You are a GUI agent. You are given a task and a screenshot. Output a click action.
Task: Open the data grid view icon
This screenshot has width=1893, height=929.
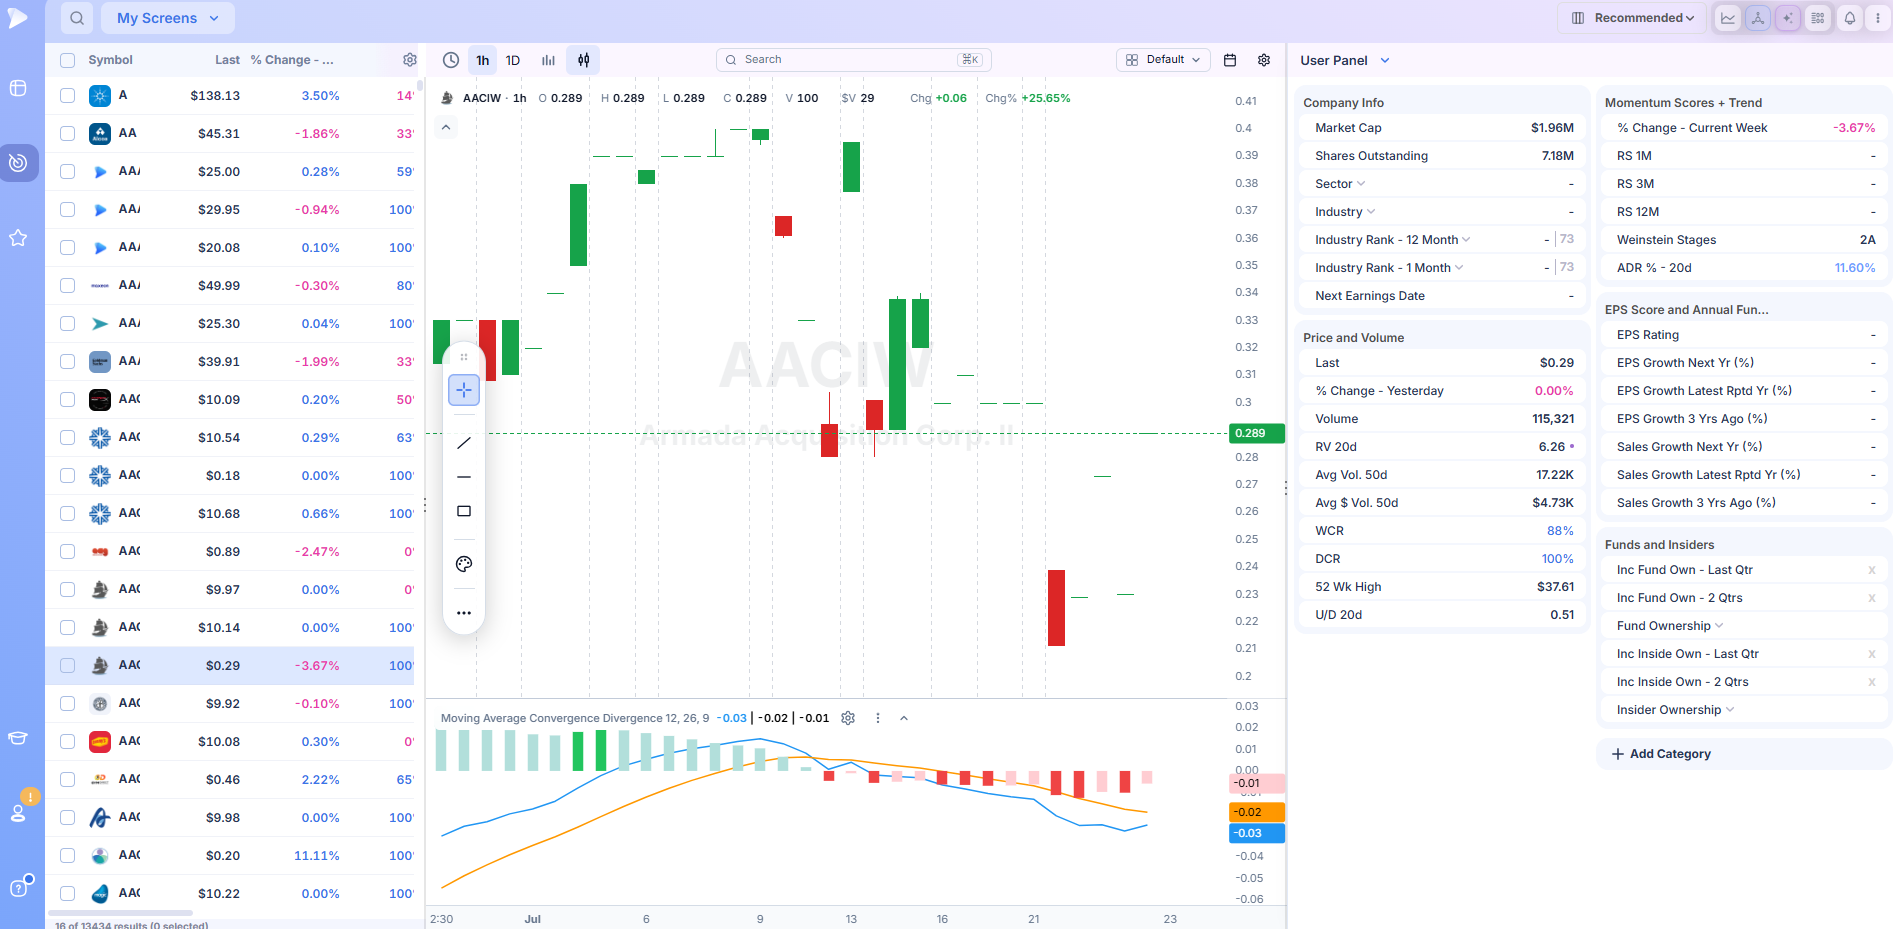(x=1818, y=18)
